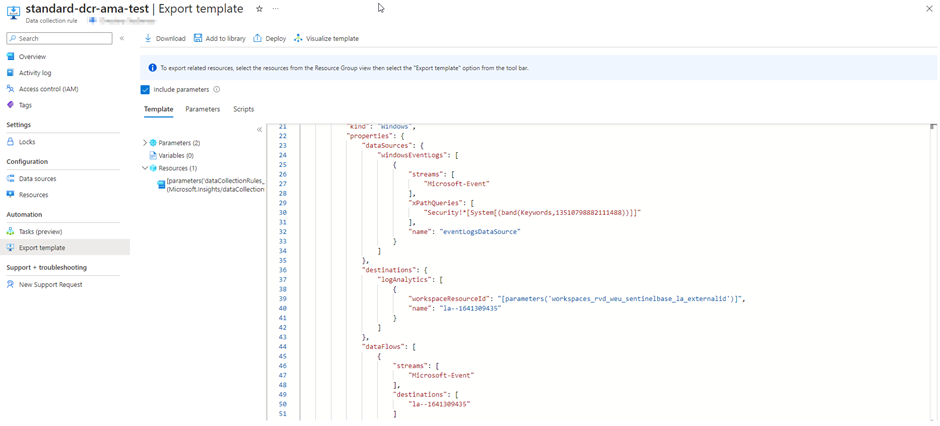Click Add to library button
Viewport: 940px width, 426px height.
tap(219, 38)
